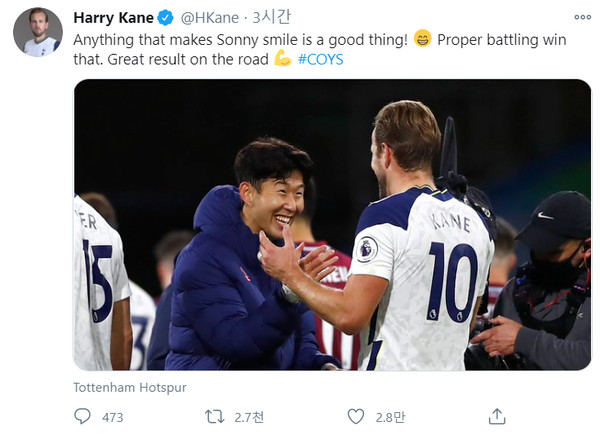The height and width of the screenshot is (435, 600).
Task: Open the share icon menu
Action: point(497,415)
